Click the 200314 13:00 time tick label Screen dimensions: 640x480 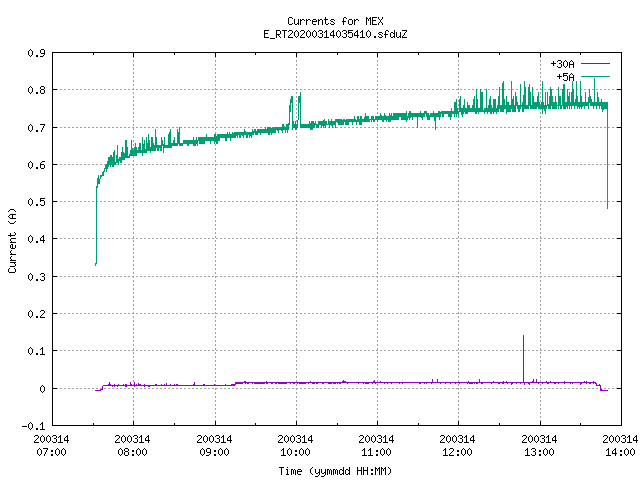(540, 445)
